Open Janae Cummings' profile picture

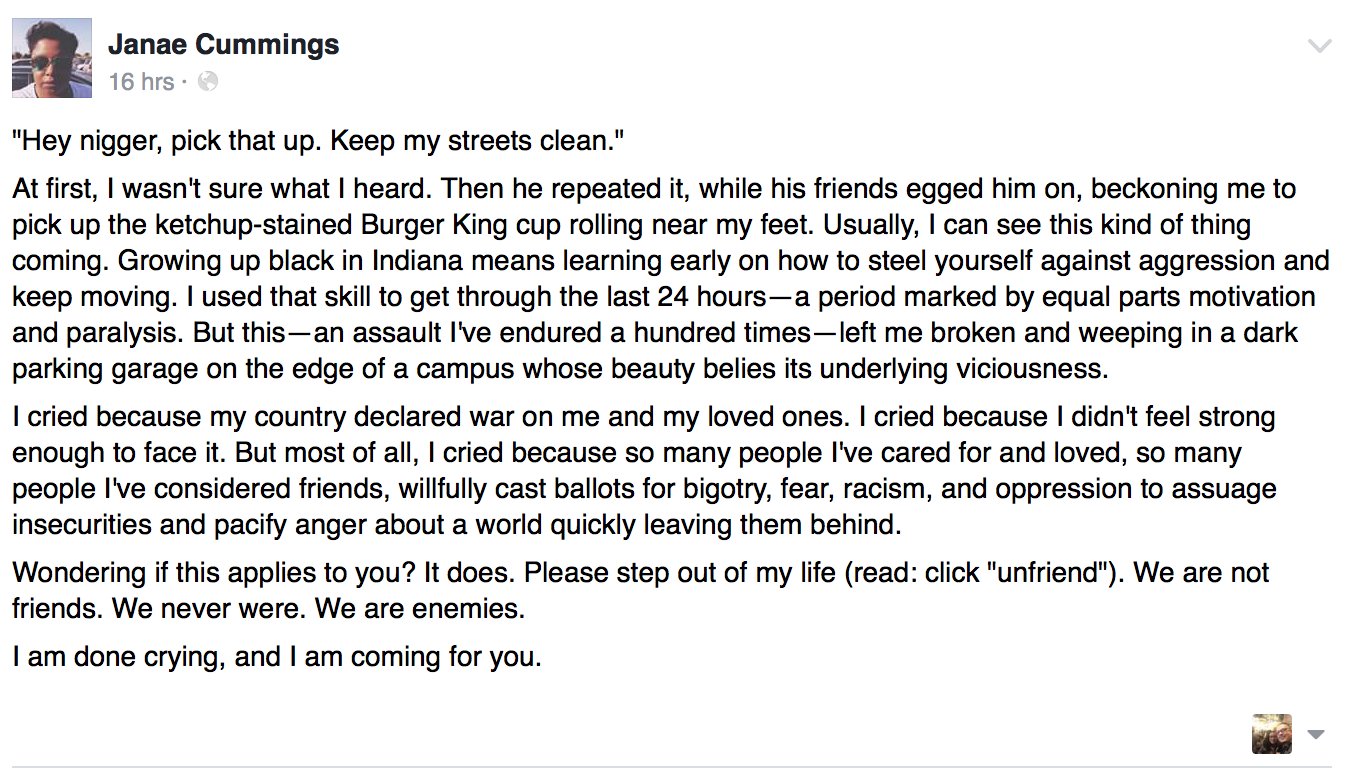(x=52, y=58)
